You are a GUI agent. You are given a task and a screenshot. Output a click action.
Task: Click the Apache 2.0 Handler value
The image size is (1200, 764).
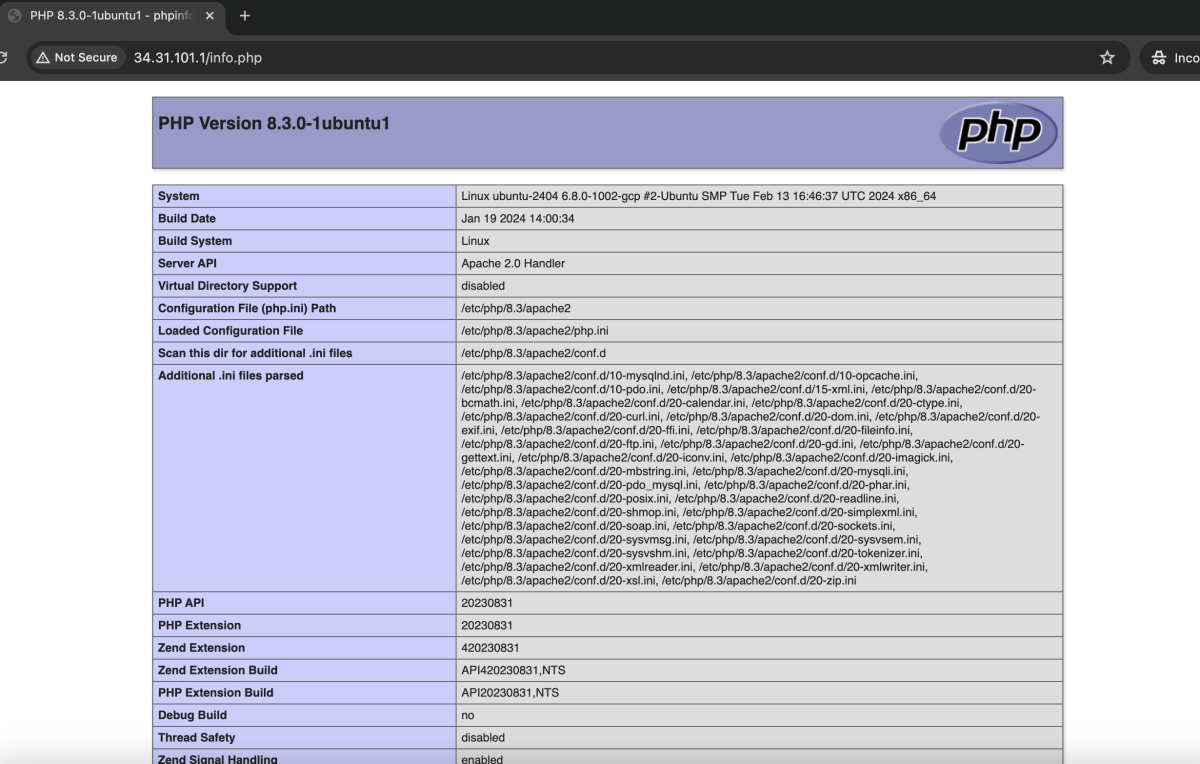pos(513,264)
